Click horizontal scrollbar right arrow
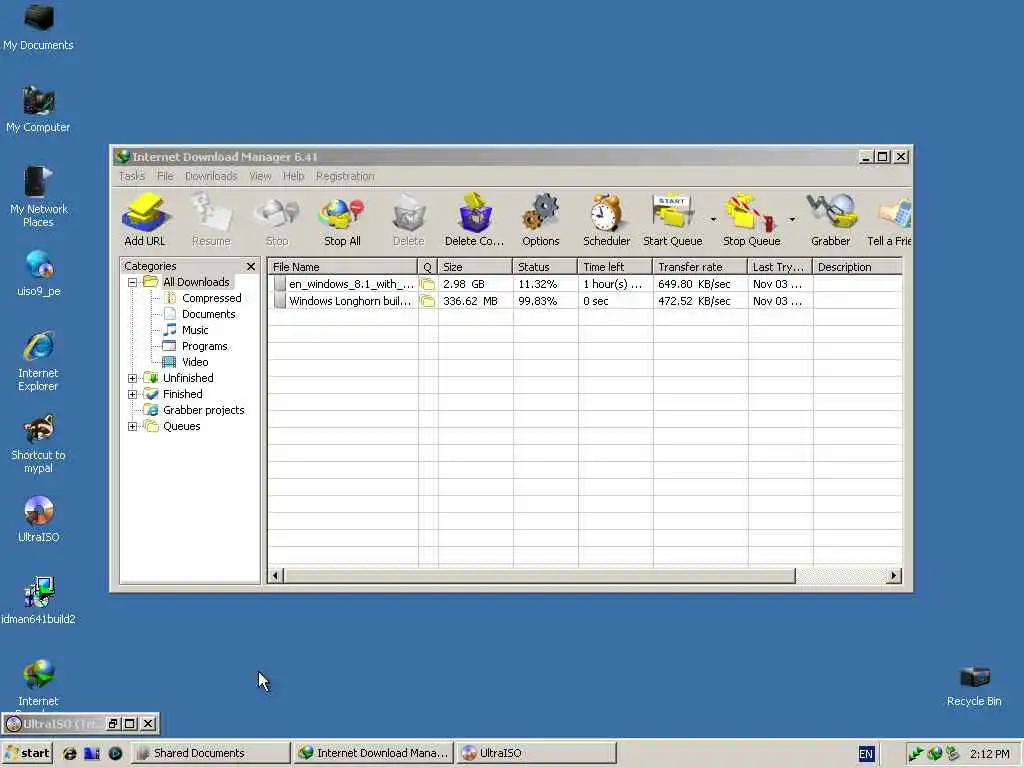The width and height of the screenshot is (1024, 768). (x=894, y=575)
